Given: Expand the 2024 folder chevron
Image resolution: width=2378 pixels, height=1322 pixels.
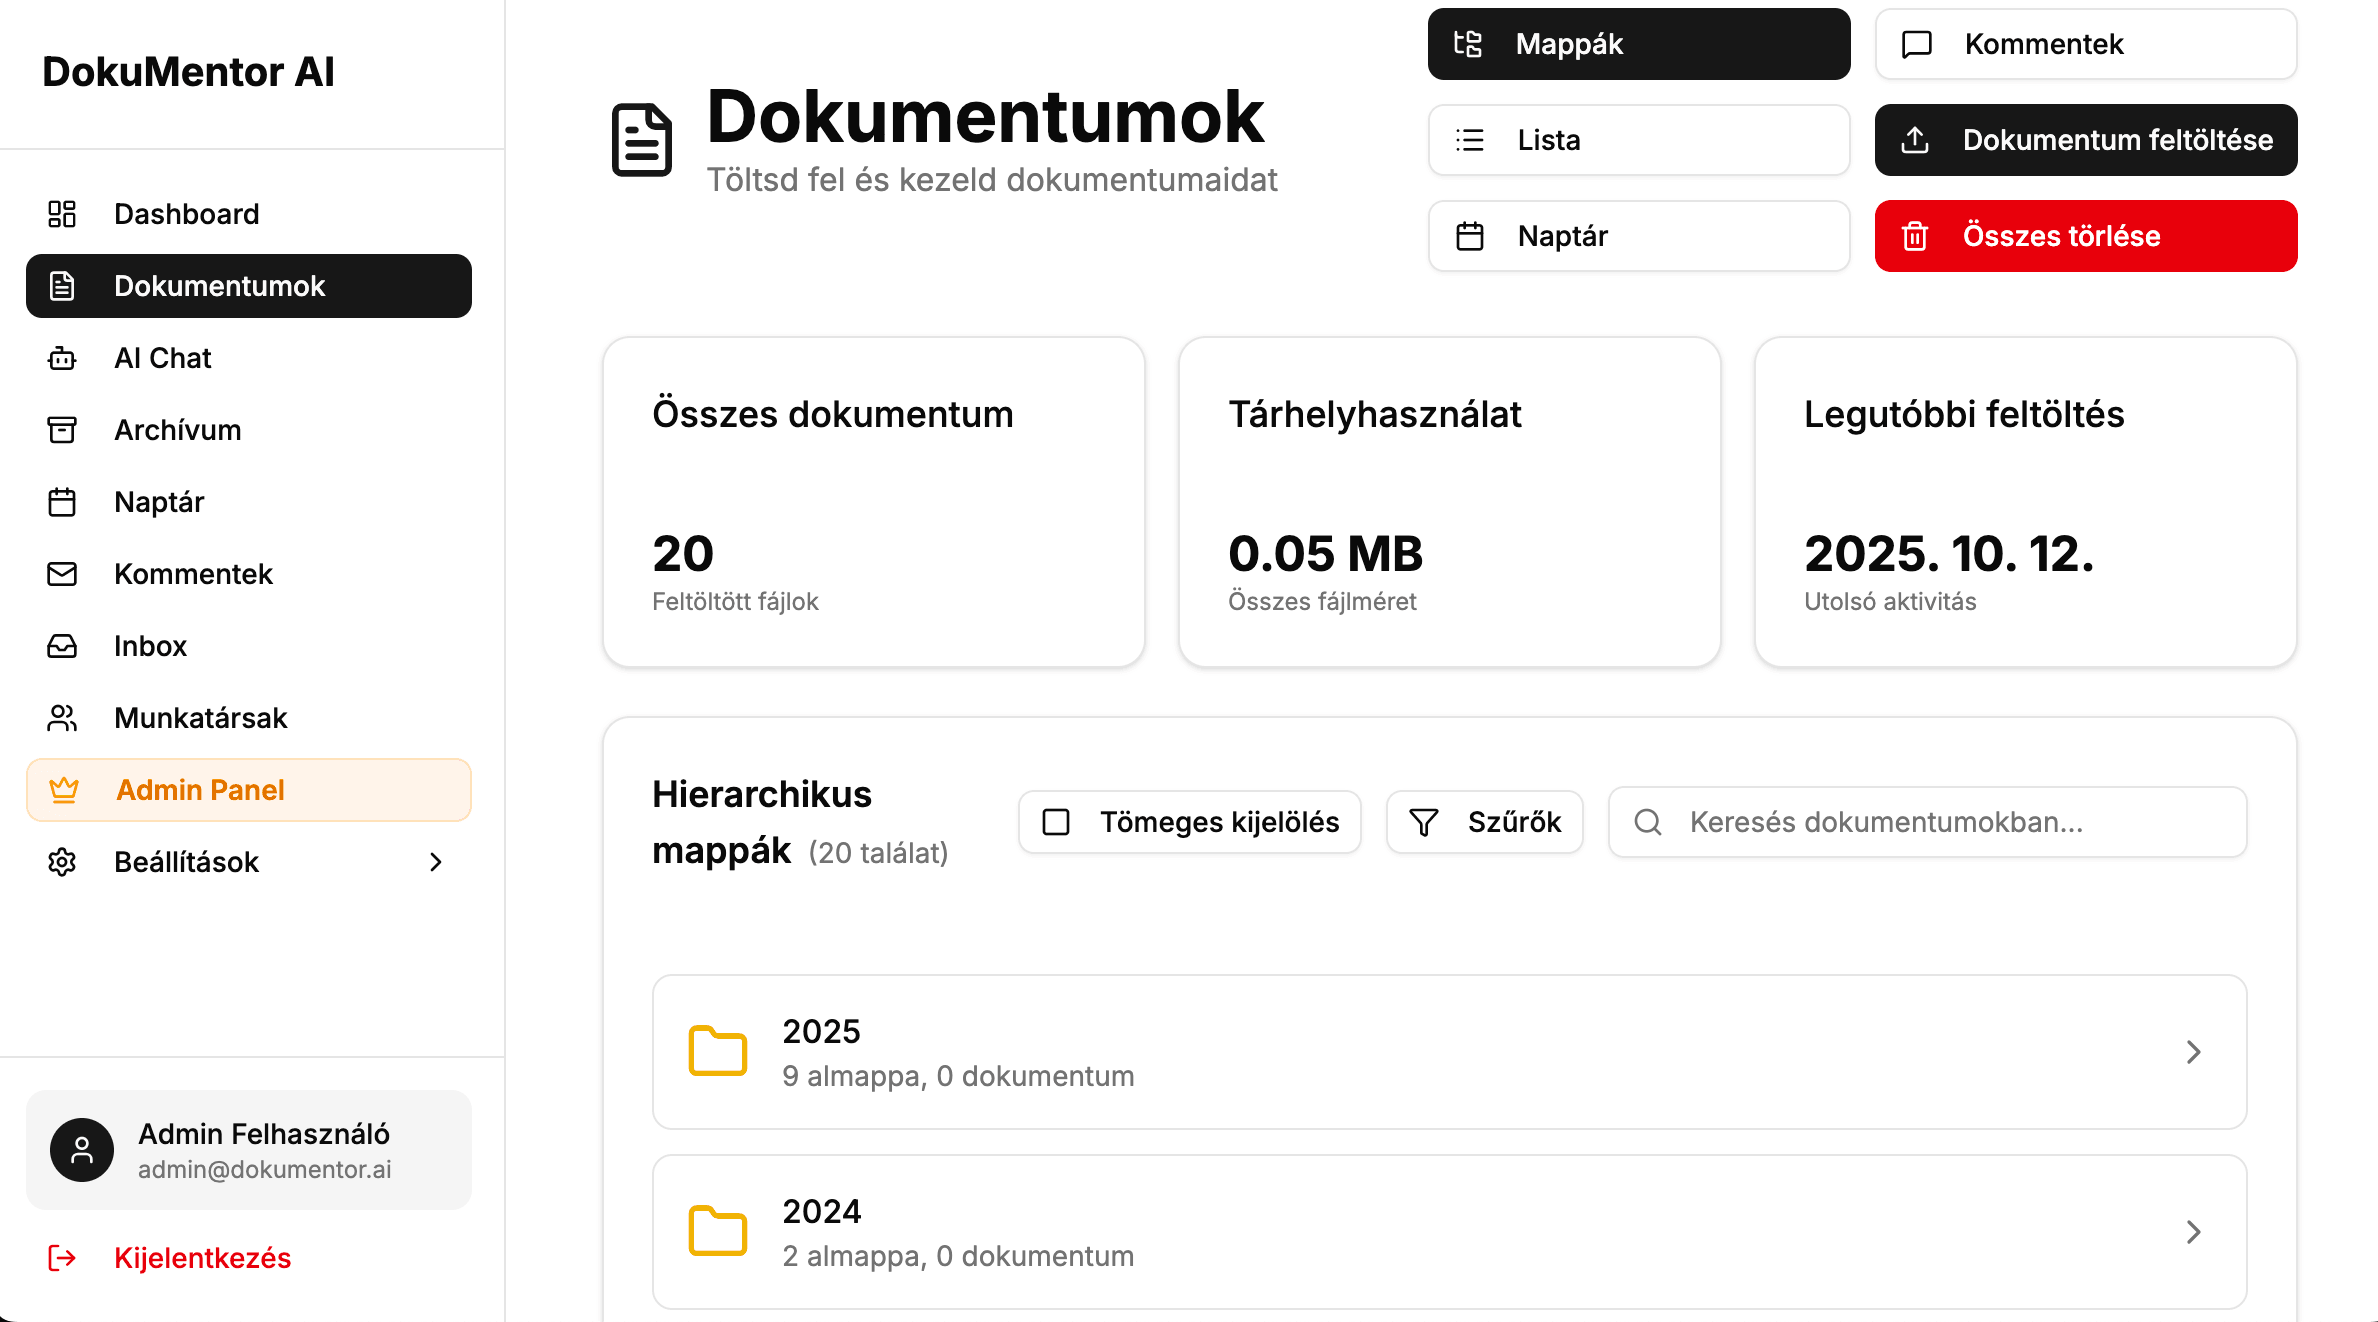Looking at the screenshot, I should point(2194,1232).
